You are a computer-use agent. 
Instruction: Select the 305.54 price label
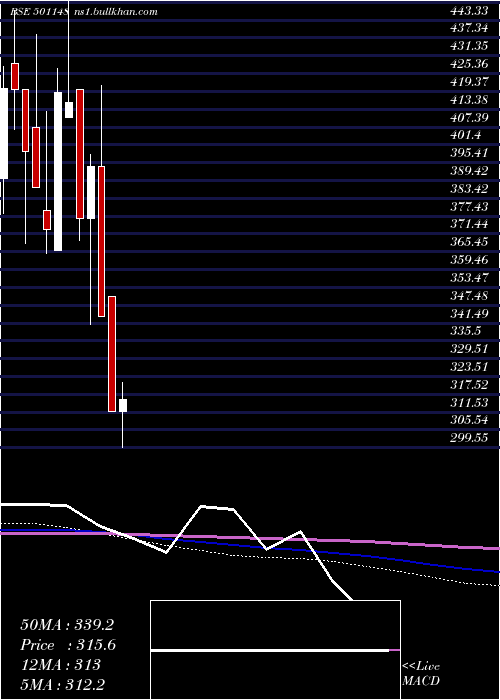(469, 421)
